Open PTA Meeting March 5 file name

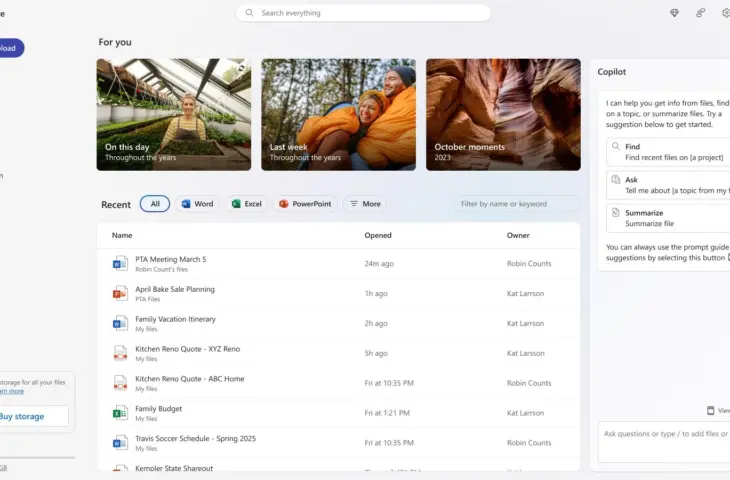[170, 259]
